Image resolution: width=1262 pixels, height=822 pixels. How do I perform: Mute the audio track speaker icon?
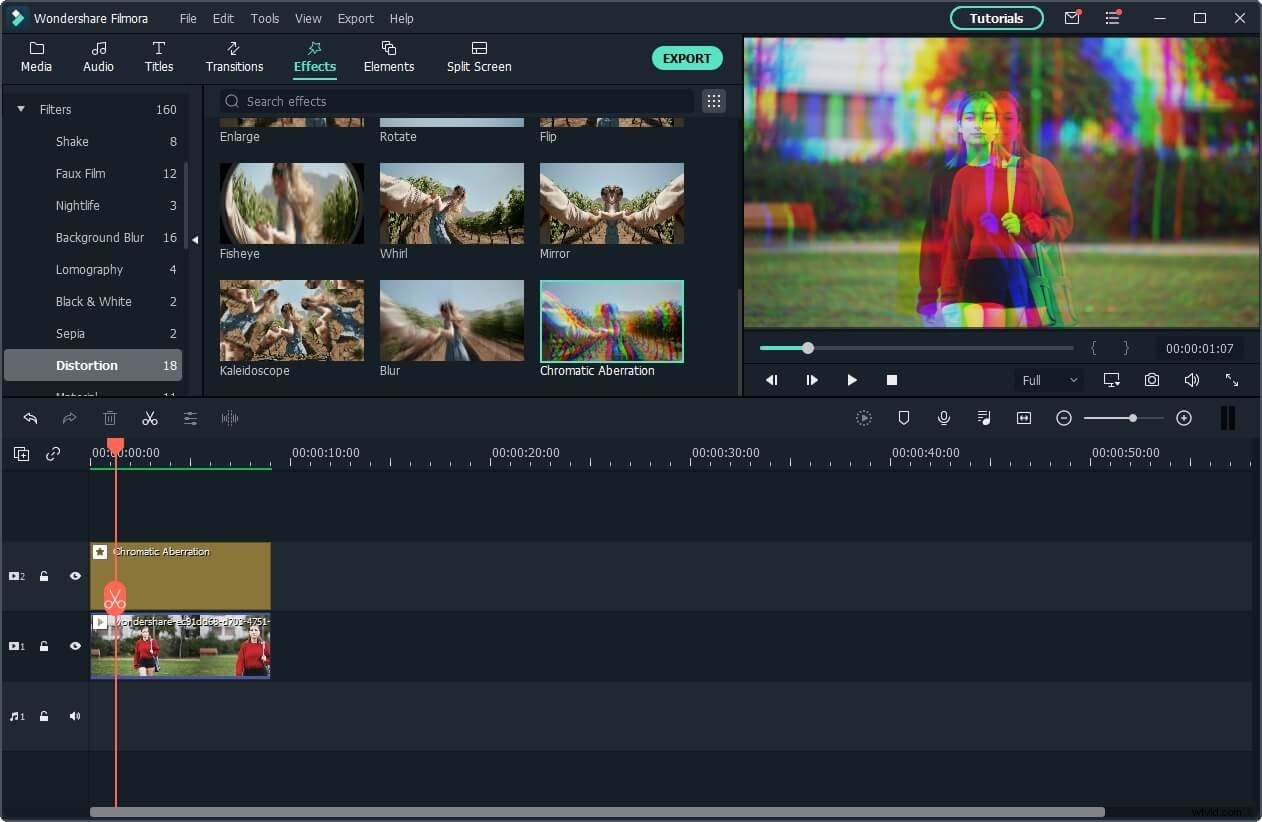pos(74,716)
